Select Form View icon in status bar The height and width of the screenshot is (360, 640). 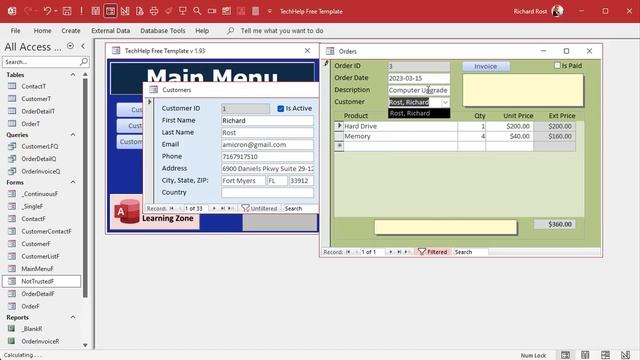565,355
